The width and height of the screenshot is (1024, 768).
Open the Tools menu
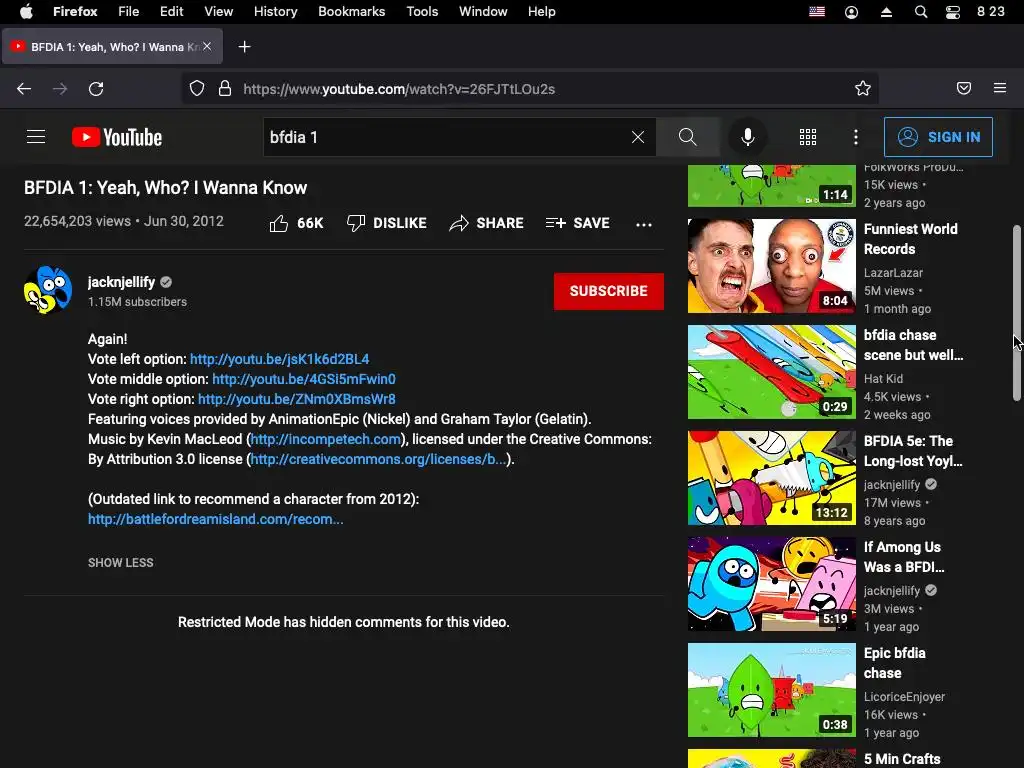click(422, 12)
